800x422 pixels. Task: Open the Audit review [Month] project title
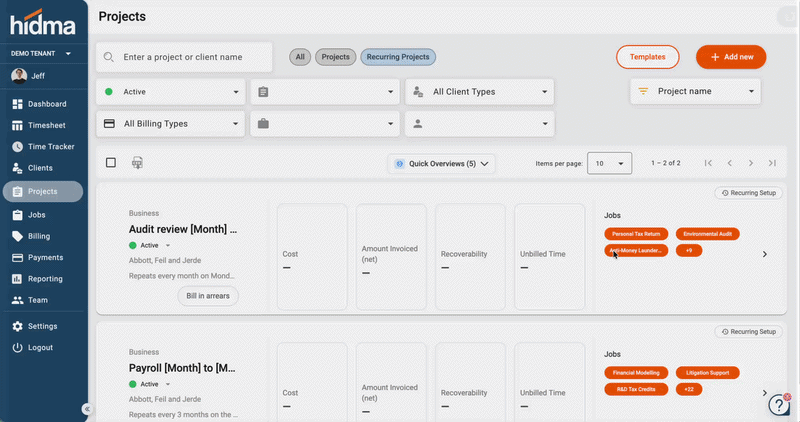(x=183, y=229)
